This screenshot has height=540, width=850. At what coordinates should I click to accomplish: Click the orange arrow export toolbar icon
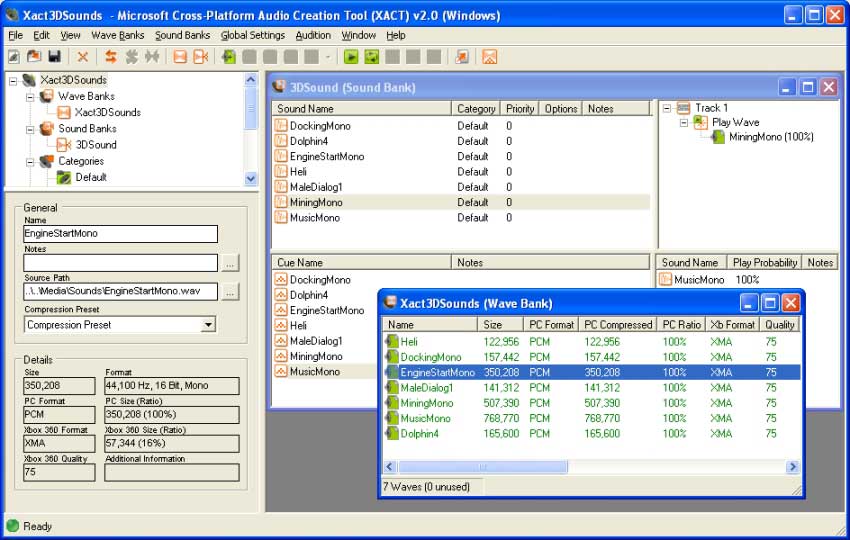[x=461, y=56]
